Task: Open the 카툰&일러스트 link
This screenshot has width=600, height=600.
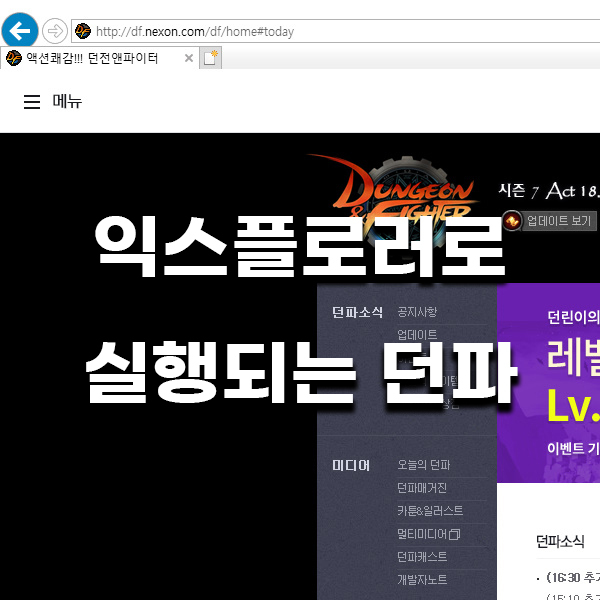Action: tap(430, 511)
